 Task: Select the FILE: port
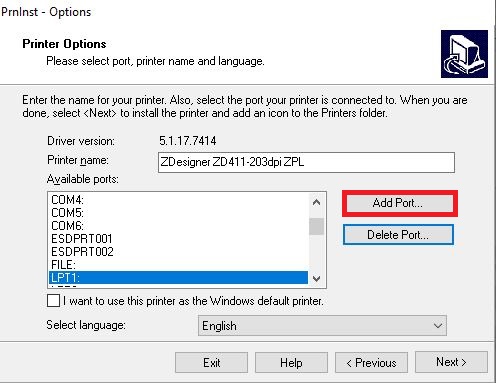click(x=178, y=265)
